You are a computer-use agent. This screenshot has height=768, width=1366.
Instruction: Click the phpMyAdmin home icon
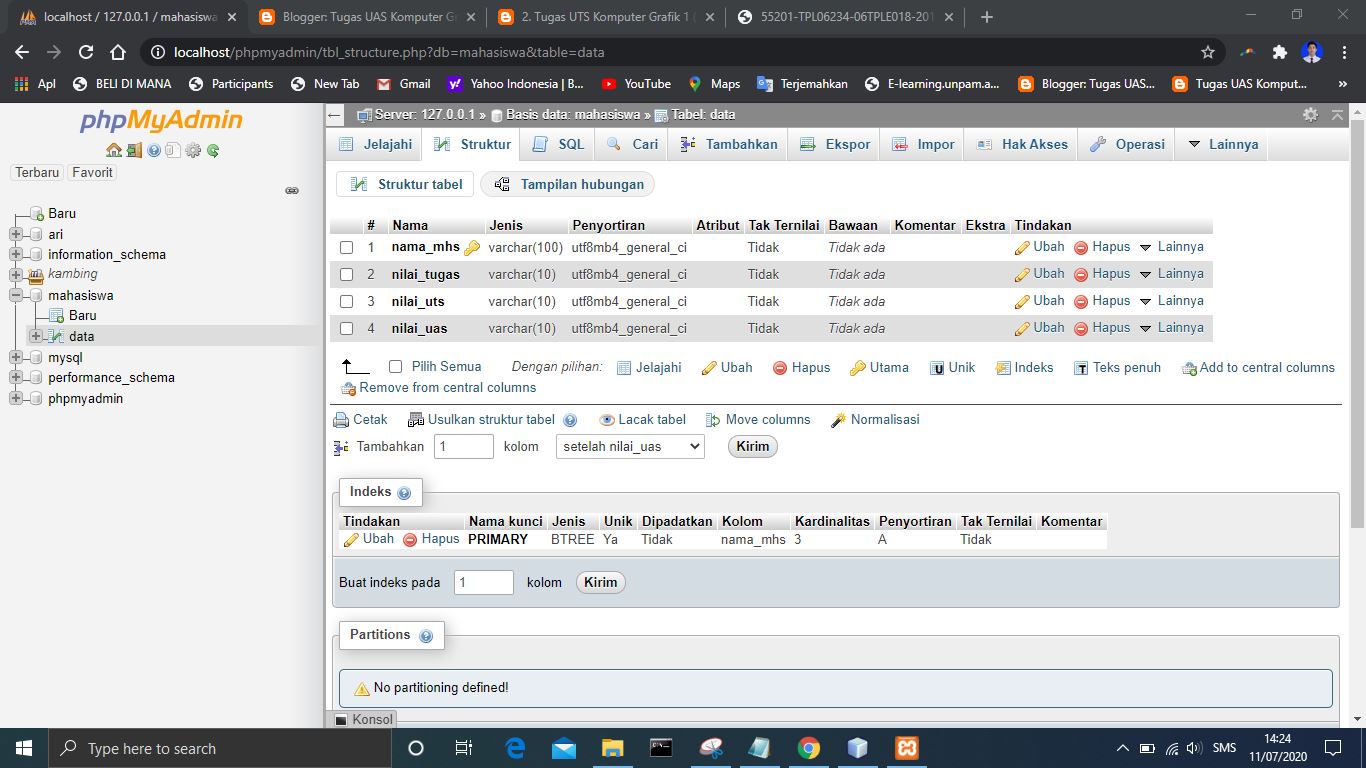click(114, 150)
